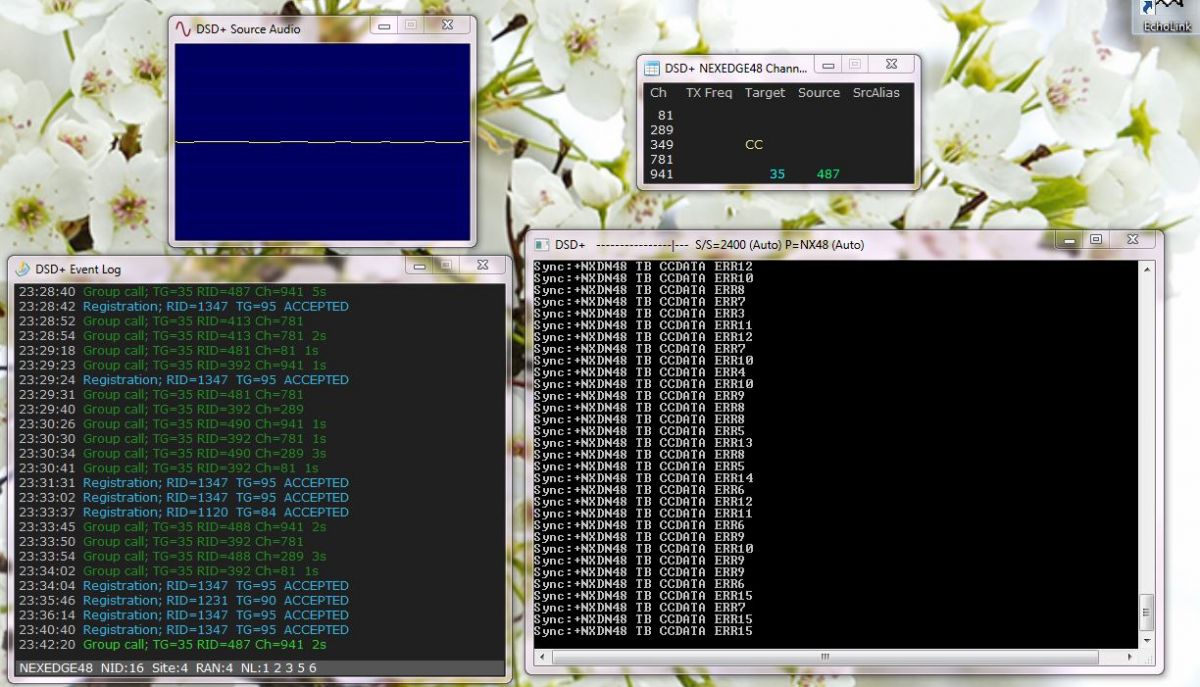Minimize the DSD+ Event Log window

419,265
